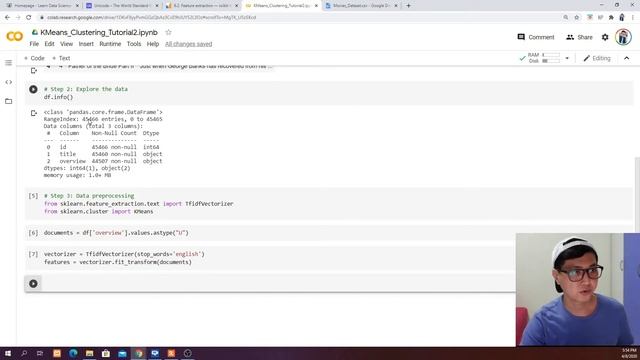The image size is (640, 360).
Task: Open the Edit menu
Action: pyautogui.click(x=49, y=44)
